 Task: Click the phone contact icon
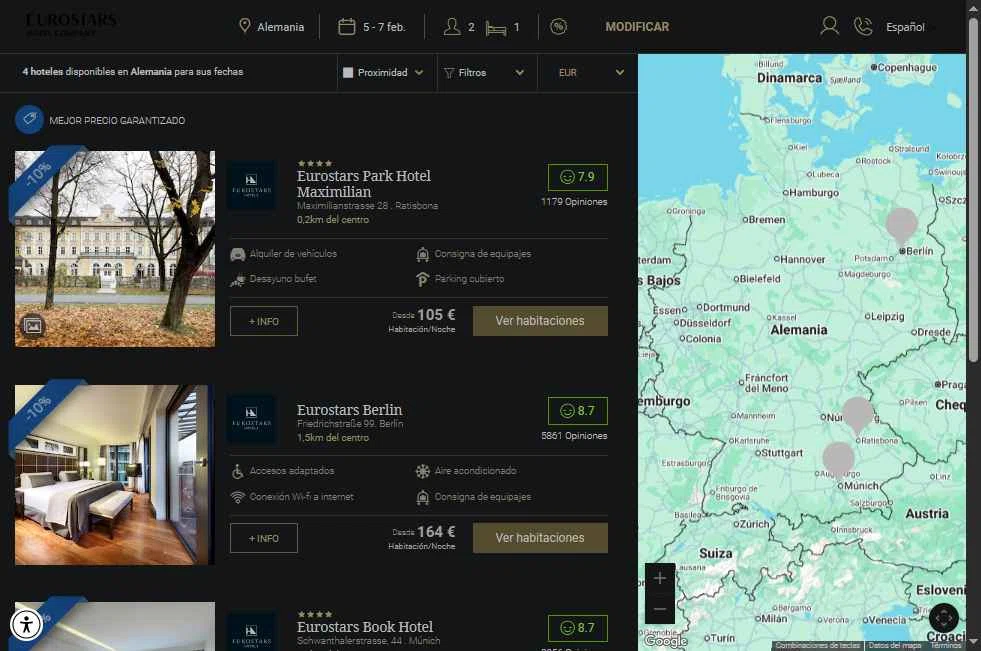click(x=863, y=26)
